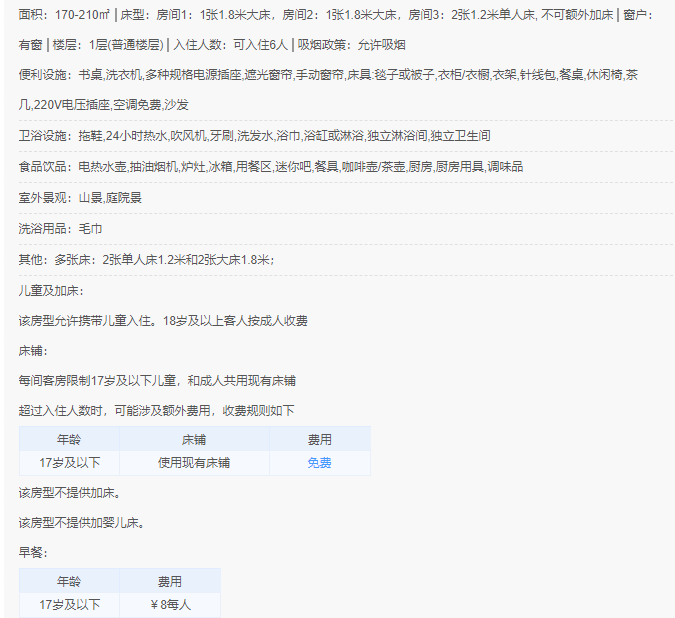This screenshot has width=675, height=618.
Task: Click 该房型不提供加床 sentence
Action: pos(70,493)
